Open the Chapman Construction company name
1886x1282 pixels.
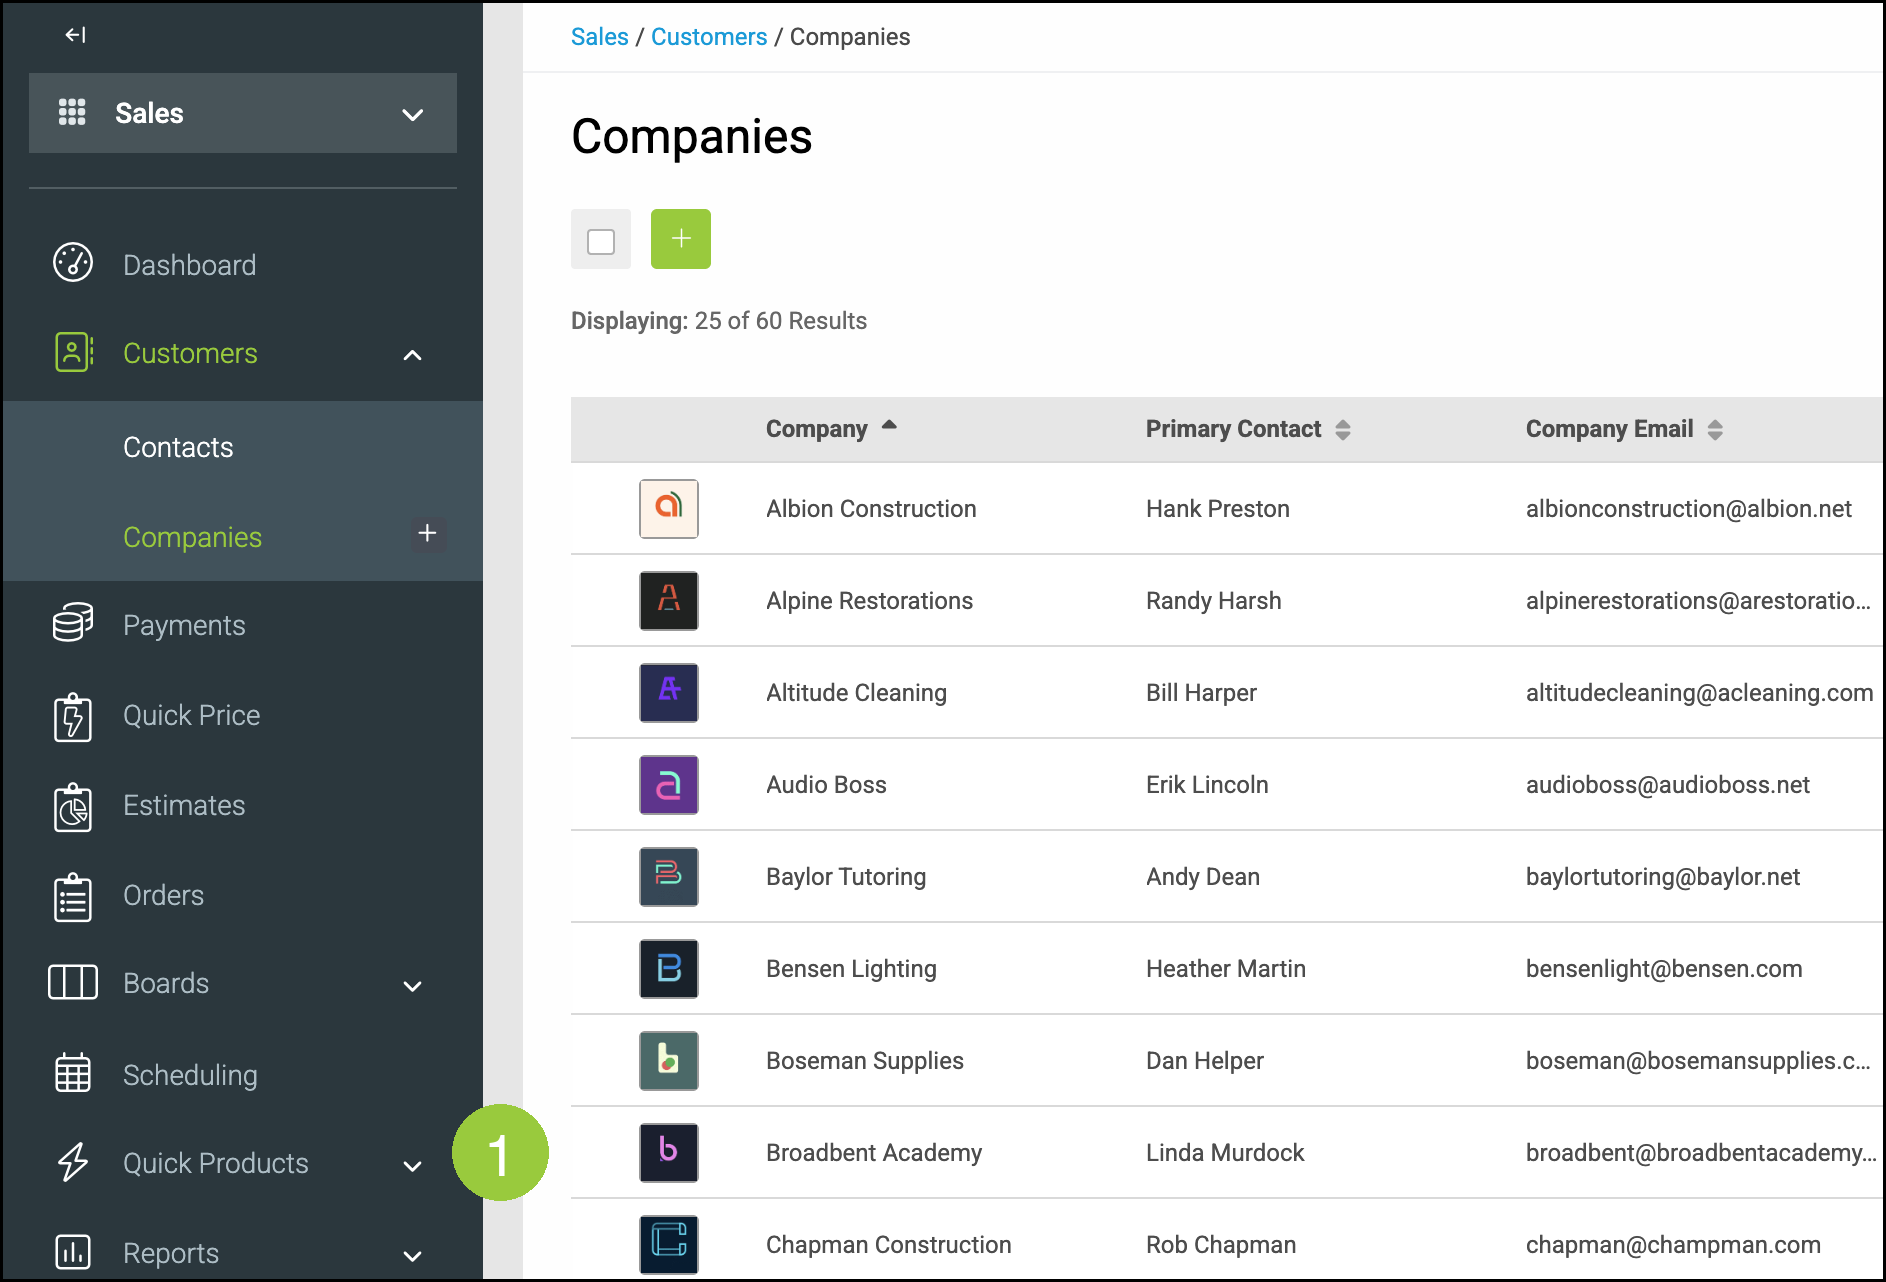(x=888, y=1244)
